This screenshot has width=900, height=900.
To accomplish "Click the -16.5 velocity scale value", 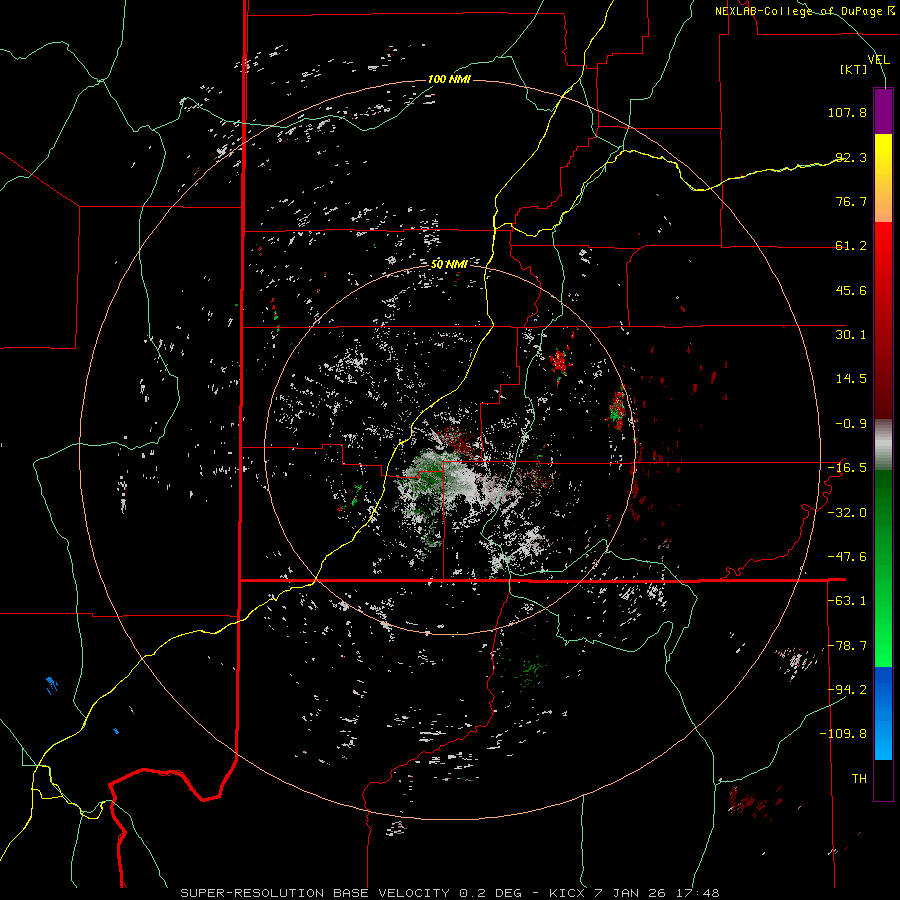I will click(x=847, y=468).
